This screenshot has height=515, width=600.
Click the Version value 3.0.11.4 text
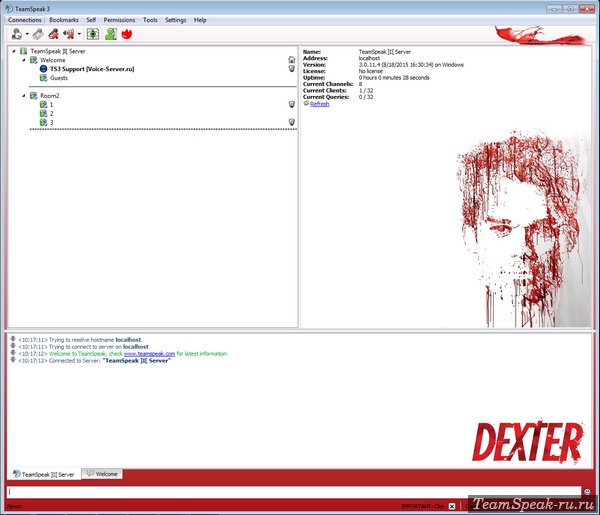(411, 65)
